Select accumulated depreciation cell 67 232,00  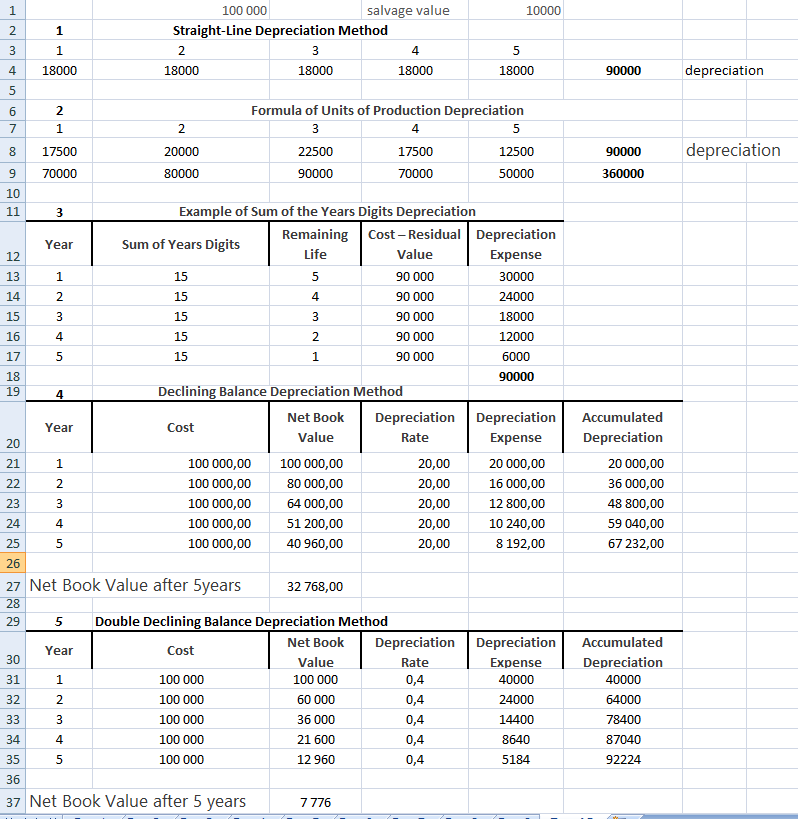(x=635, y=544)
